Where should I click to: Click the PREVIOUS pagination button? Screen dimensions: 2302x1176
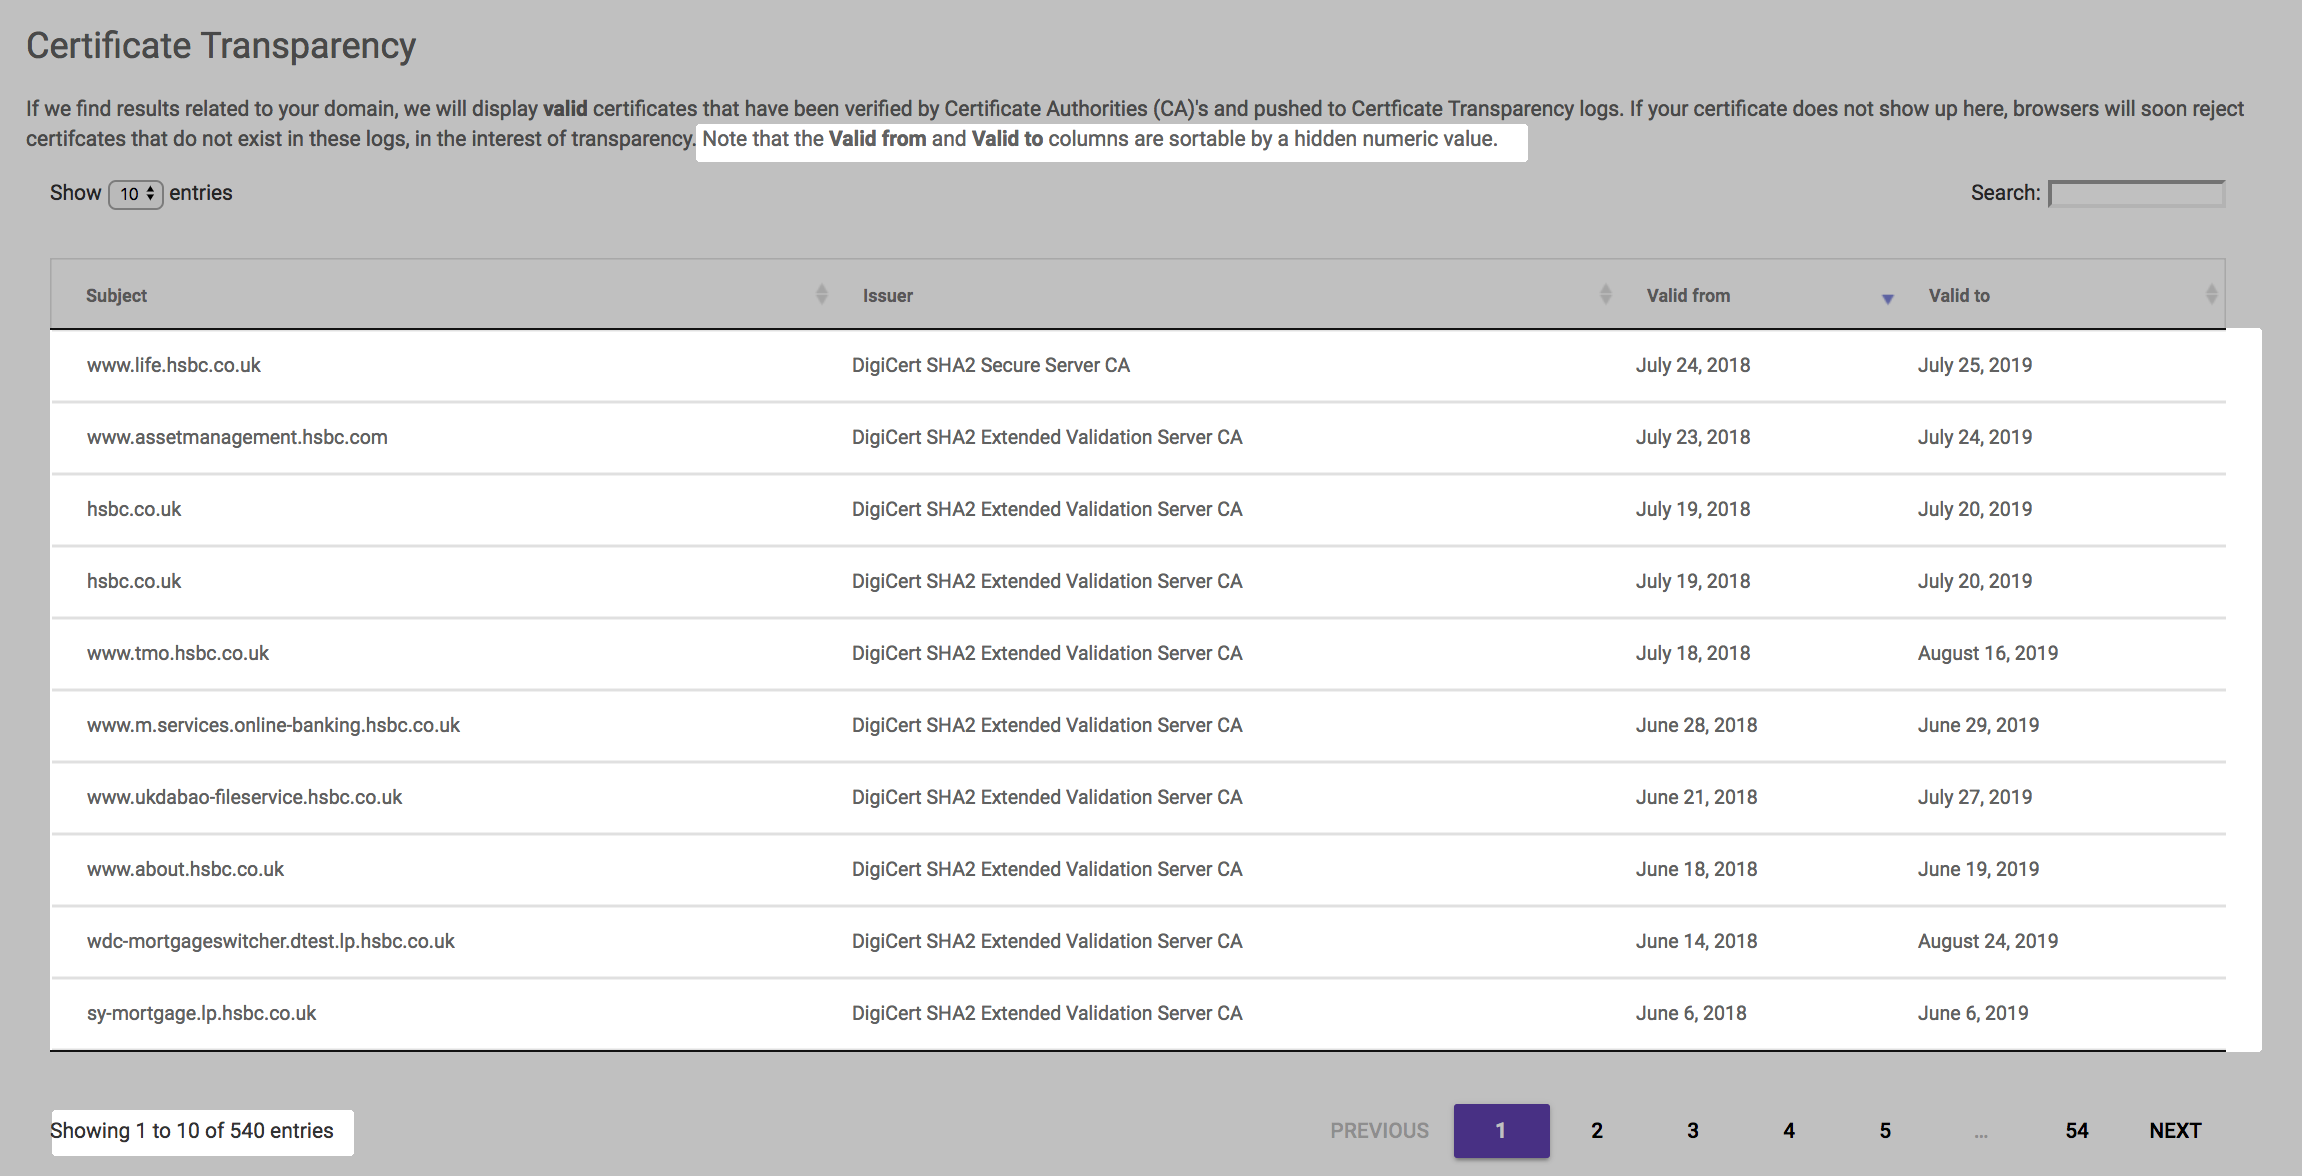click(1379, 1131)
